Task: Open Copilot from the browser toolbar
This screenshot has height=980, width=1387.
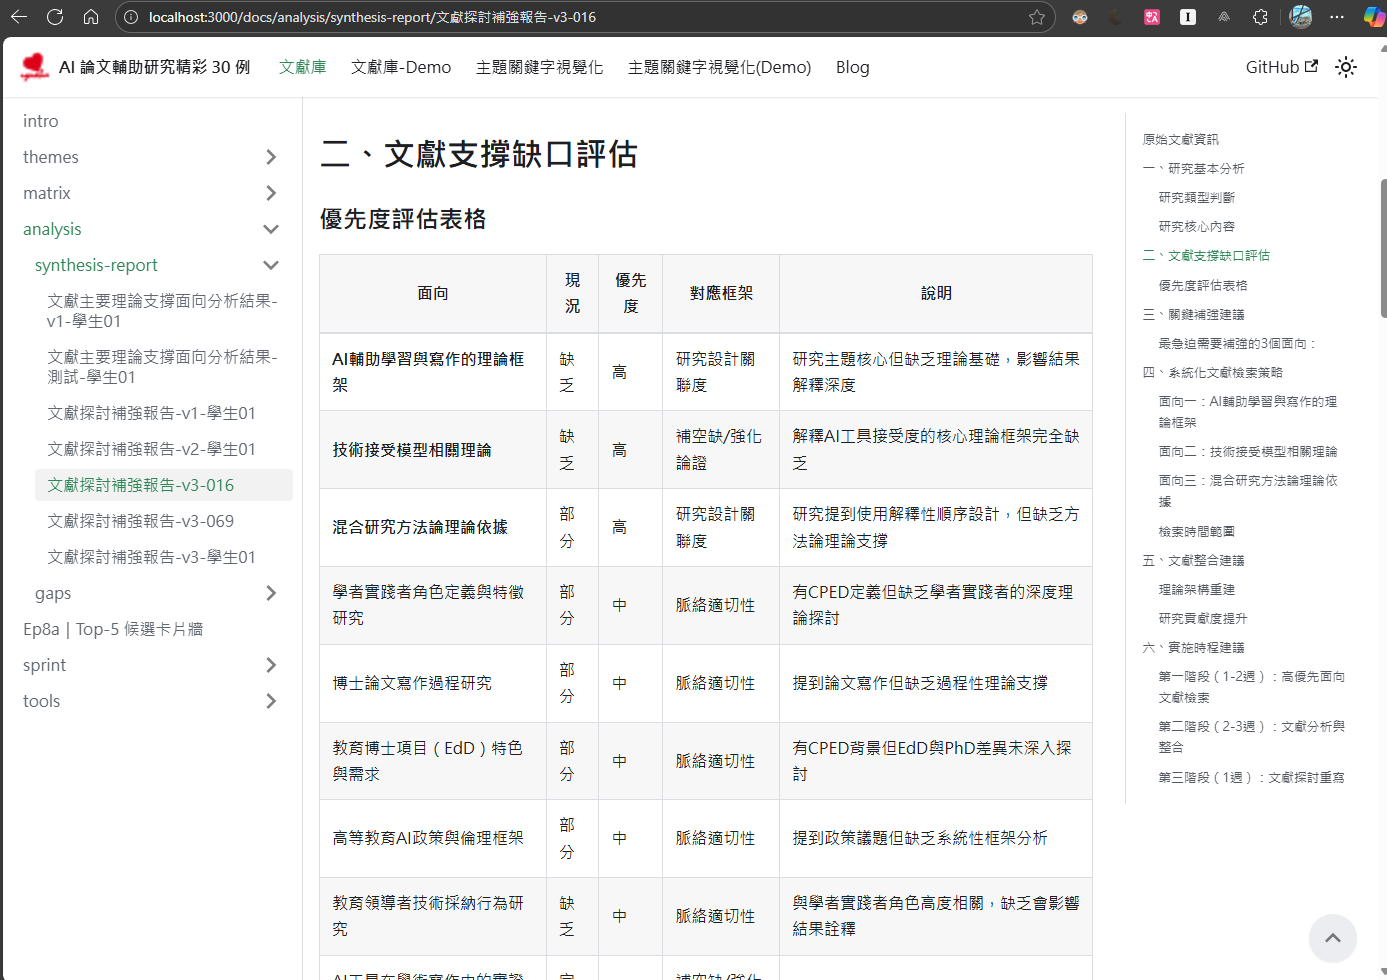Action: [1373, 17]
